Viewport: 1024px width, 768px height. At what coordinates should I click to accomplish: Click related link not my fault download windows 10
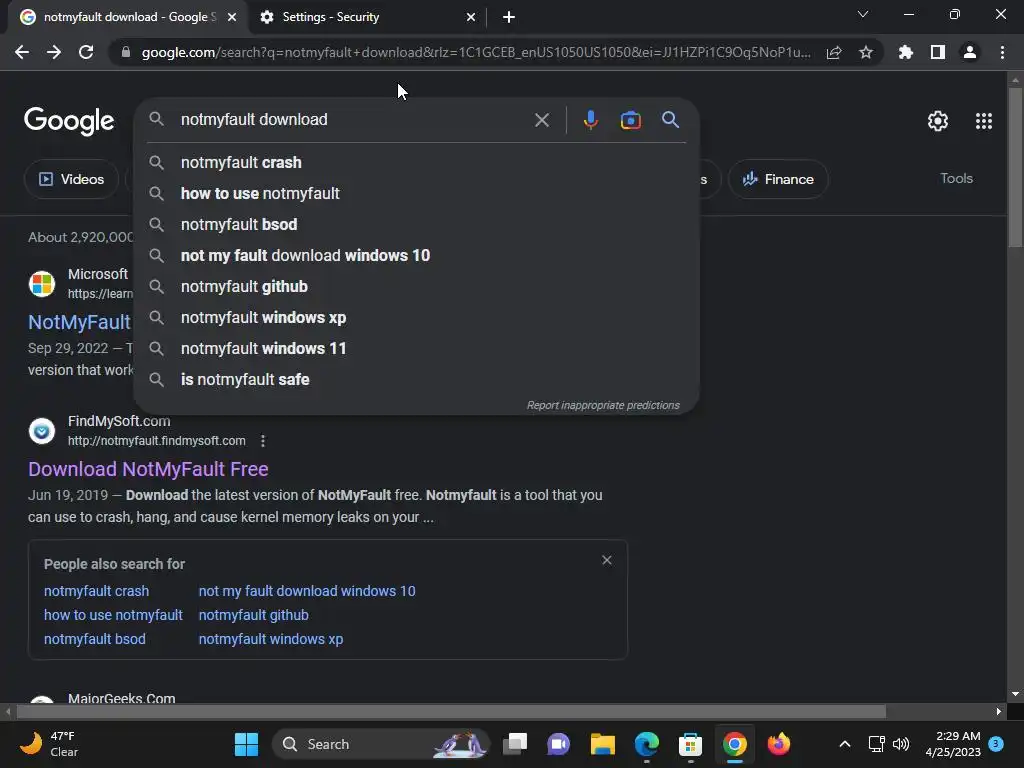(x=307, y=591)
